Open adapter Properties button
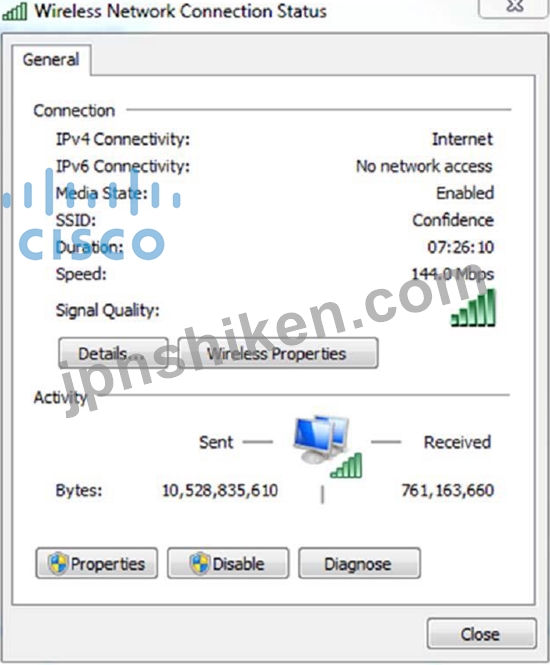Image resolution: width=550 pixels, height=665 pixels. click(x=97, y=563)
